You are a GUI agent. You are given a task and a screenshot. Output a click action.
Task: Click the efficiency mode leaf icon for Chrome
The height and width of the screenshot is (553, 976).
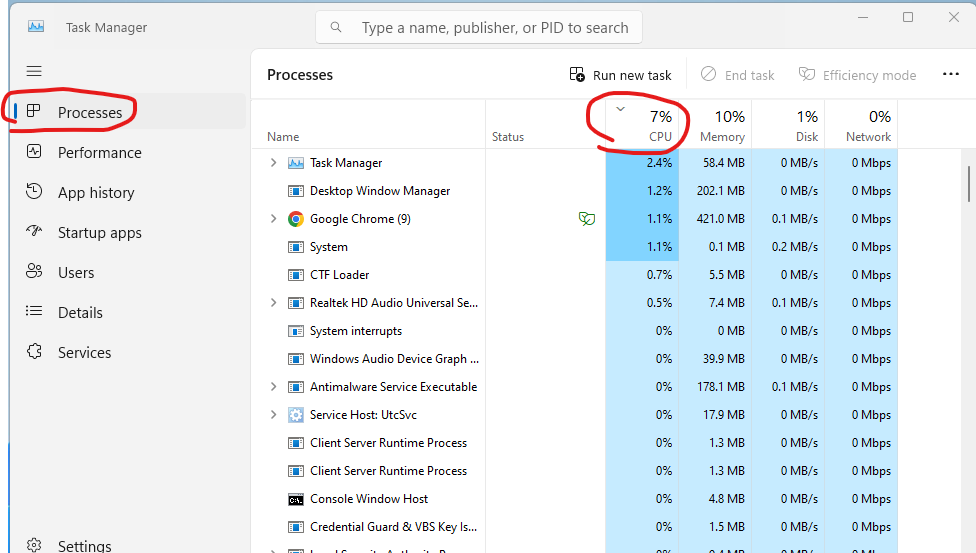(x=587, y=219)
